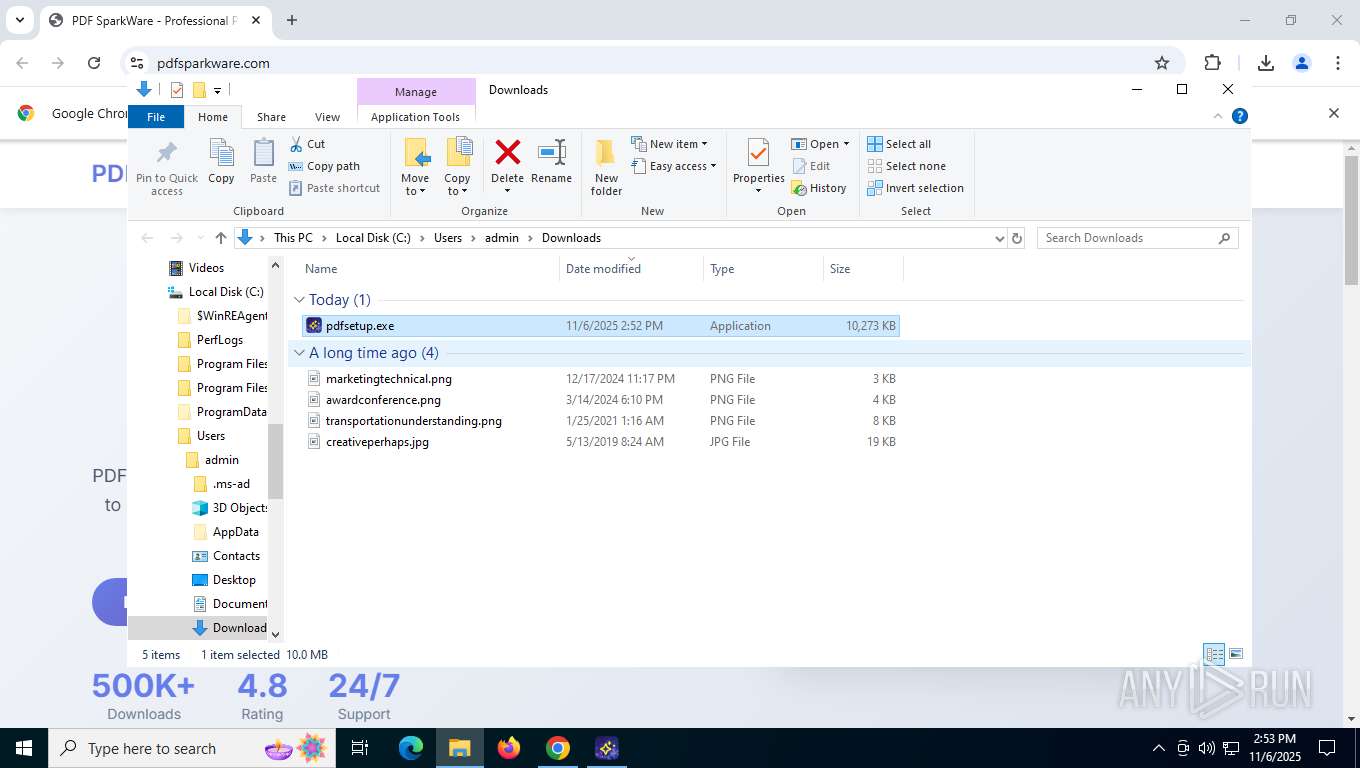Viewport: 1360px width, 768px height.
Task: Click the Users breadcrumb in address bar
Action: [x=448, y=238]
